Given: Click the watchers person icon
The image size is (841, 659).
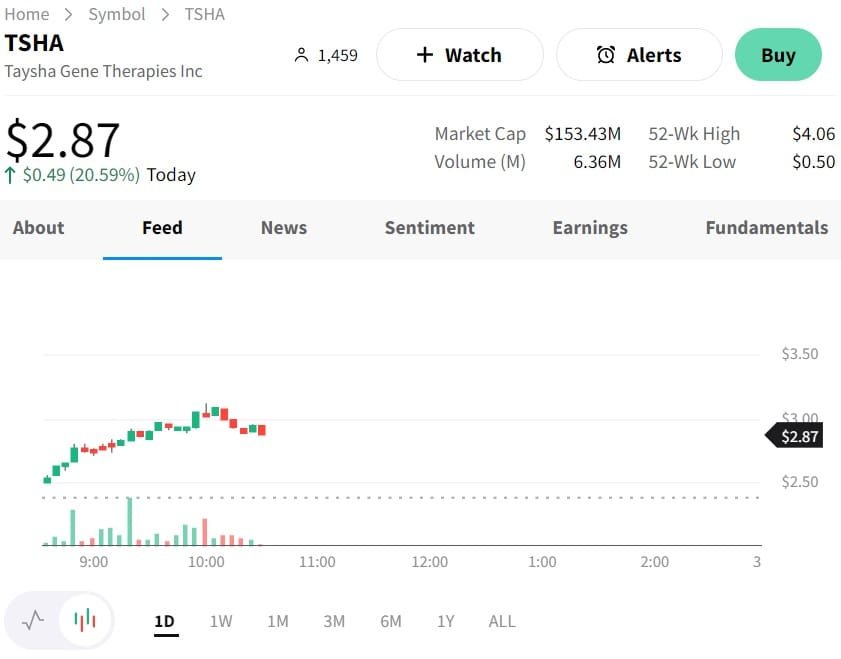Looking at the screenshot, I should point(301,55).
